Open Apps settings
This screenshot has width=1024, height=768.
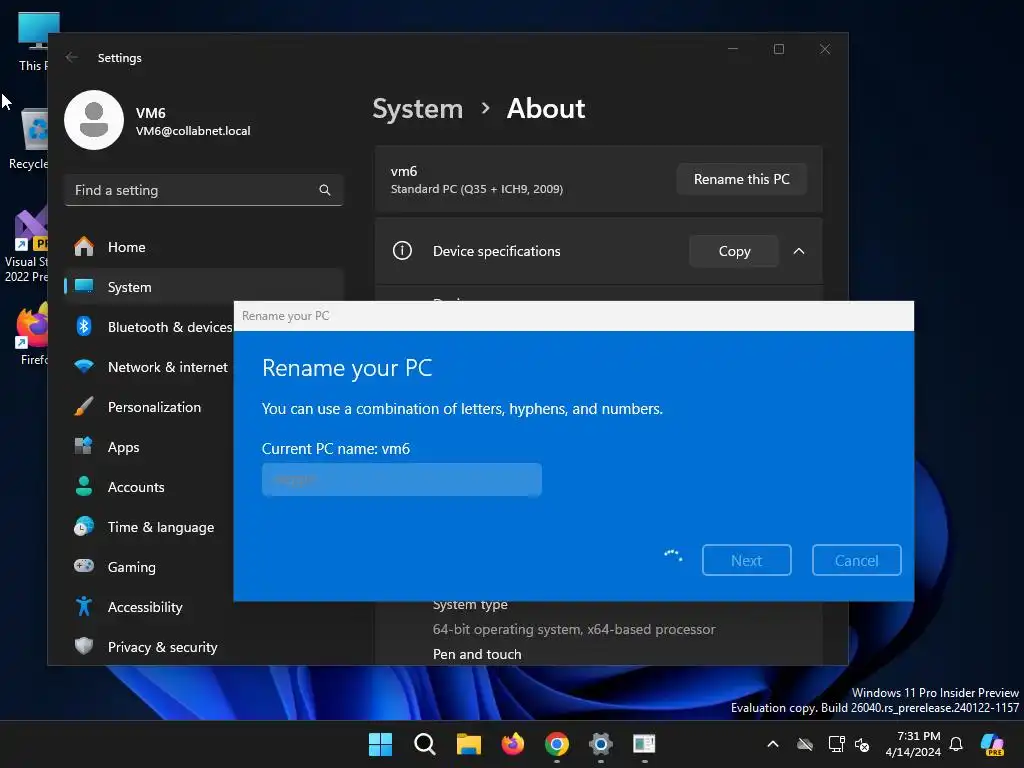[x=149, y=447]
